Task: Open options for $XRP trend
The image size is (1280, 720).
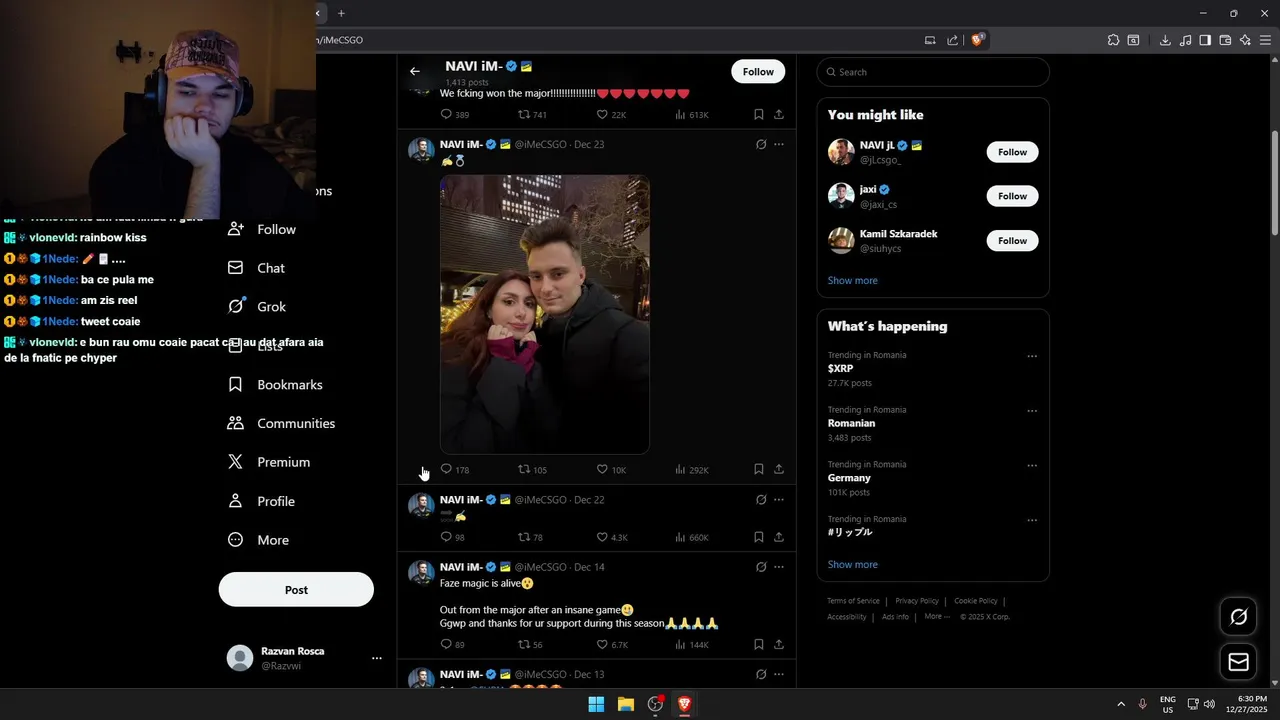Action: [x=1032, y=356]
